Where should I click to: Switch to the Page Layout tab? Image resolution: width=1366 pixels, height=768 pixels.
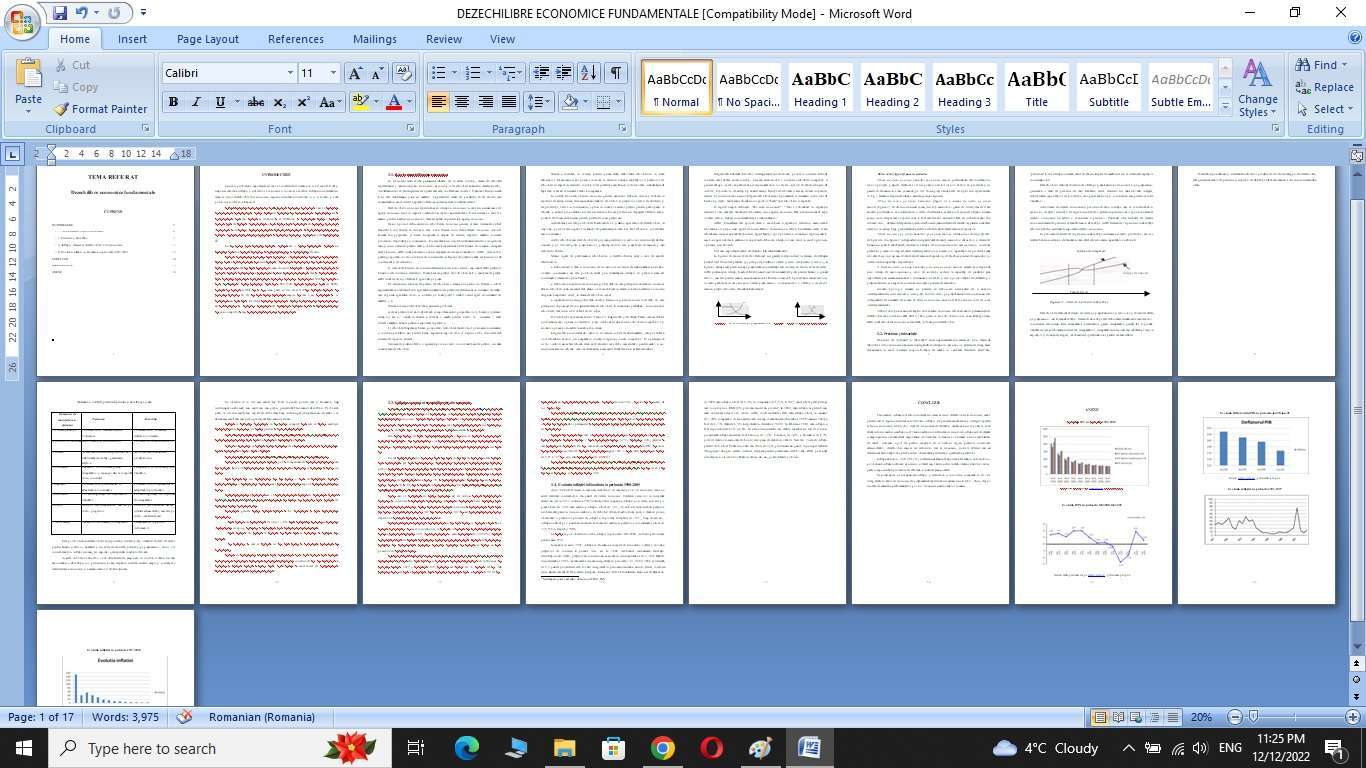(207, 39)
